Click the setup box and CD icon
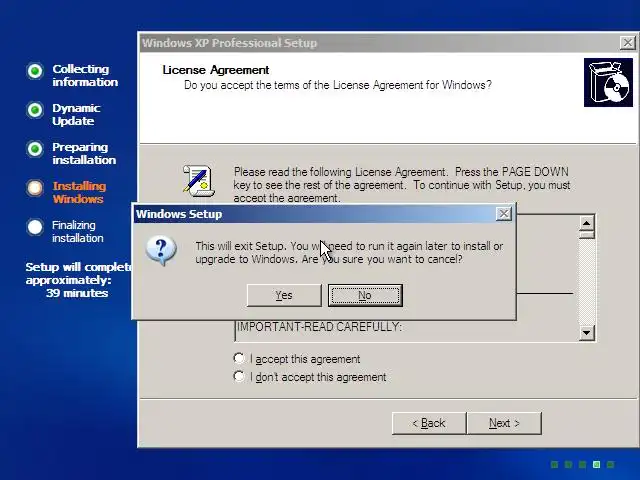Viewport: 640px width, 480px height. (608, 82)
